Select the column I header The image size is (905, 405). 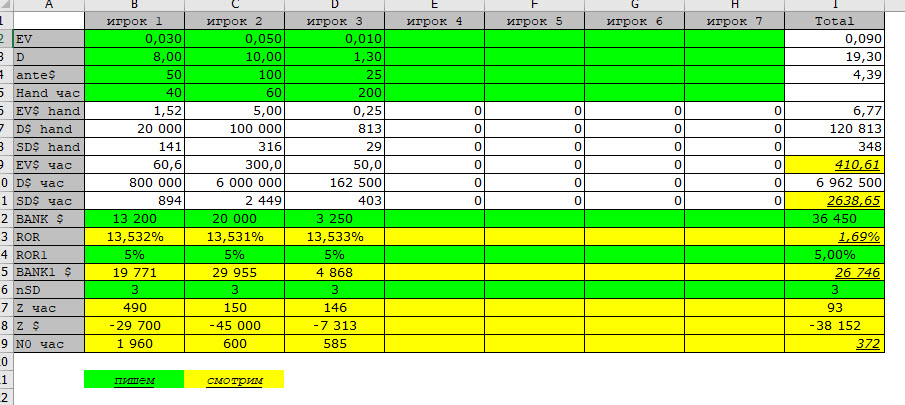835,5
